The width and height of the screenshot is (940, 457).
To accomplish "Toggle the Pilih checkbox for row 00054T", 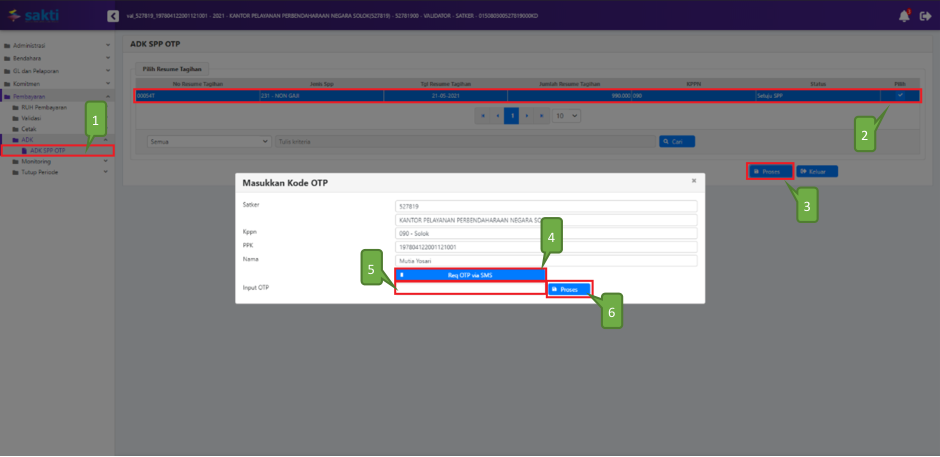I will (x=900, y=95).
